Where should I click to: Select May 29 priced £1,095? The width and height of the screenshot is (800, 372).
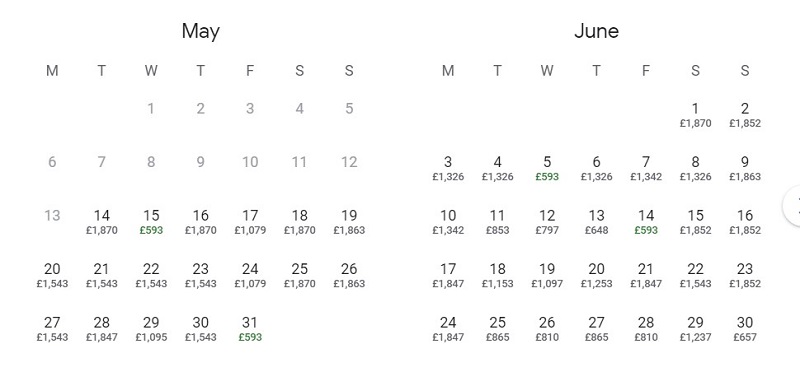(x=151, y=329)
